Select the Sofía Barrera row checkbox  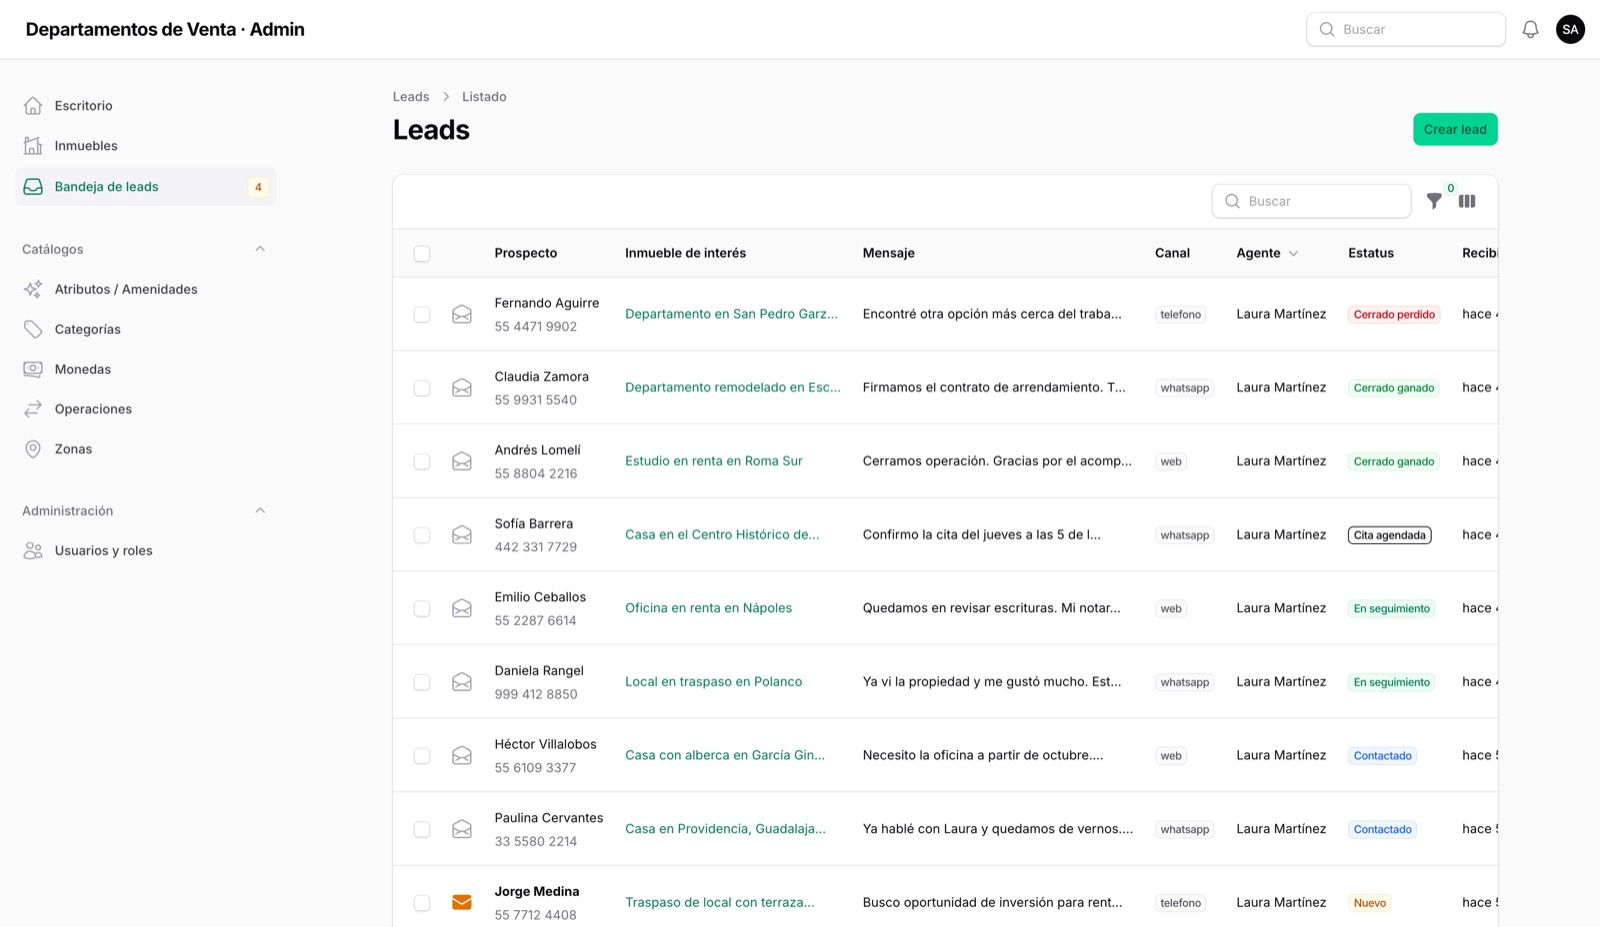click(422, 535)
